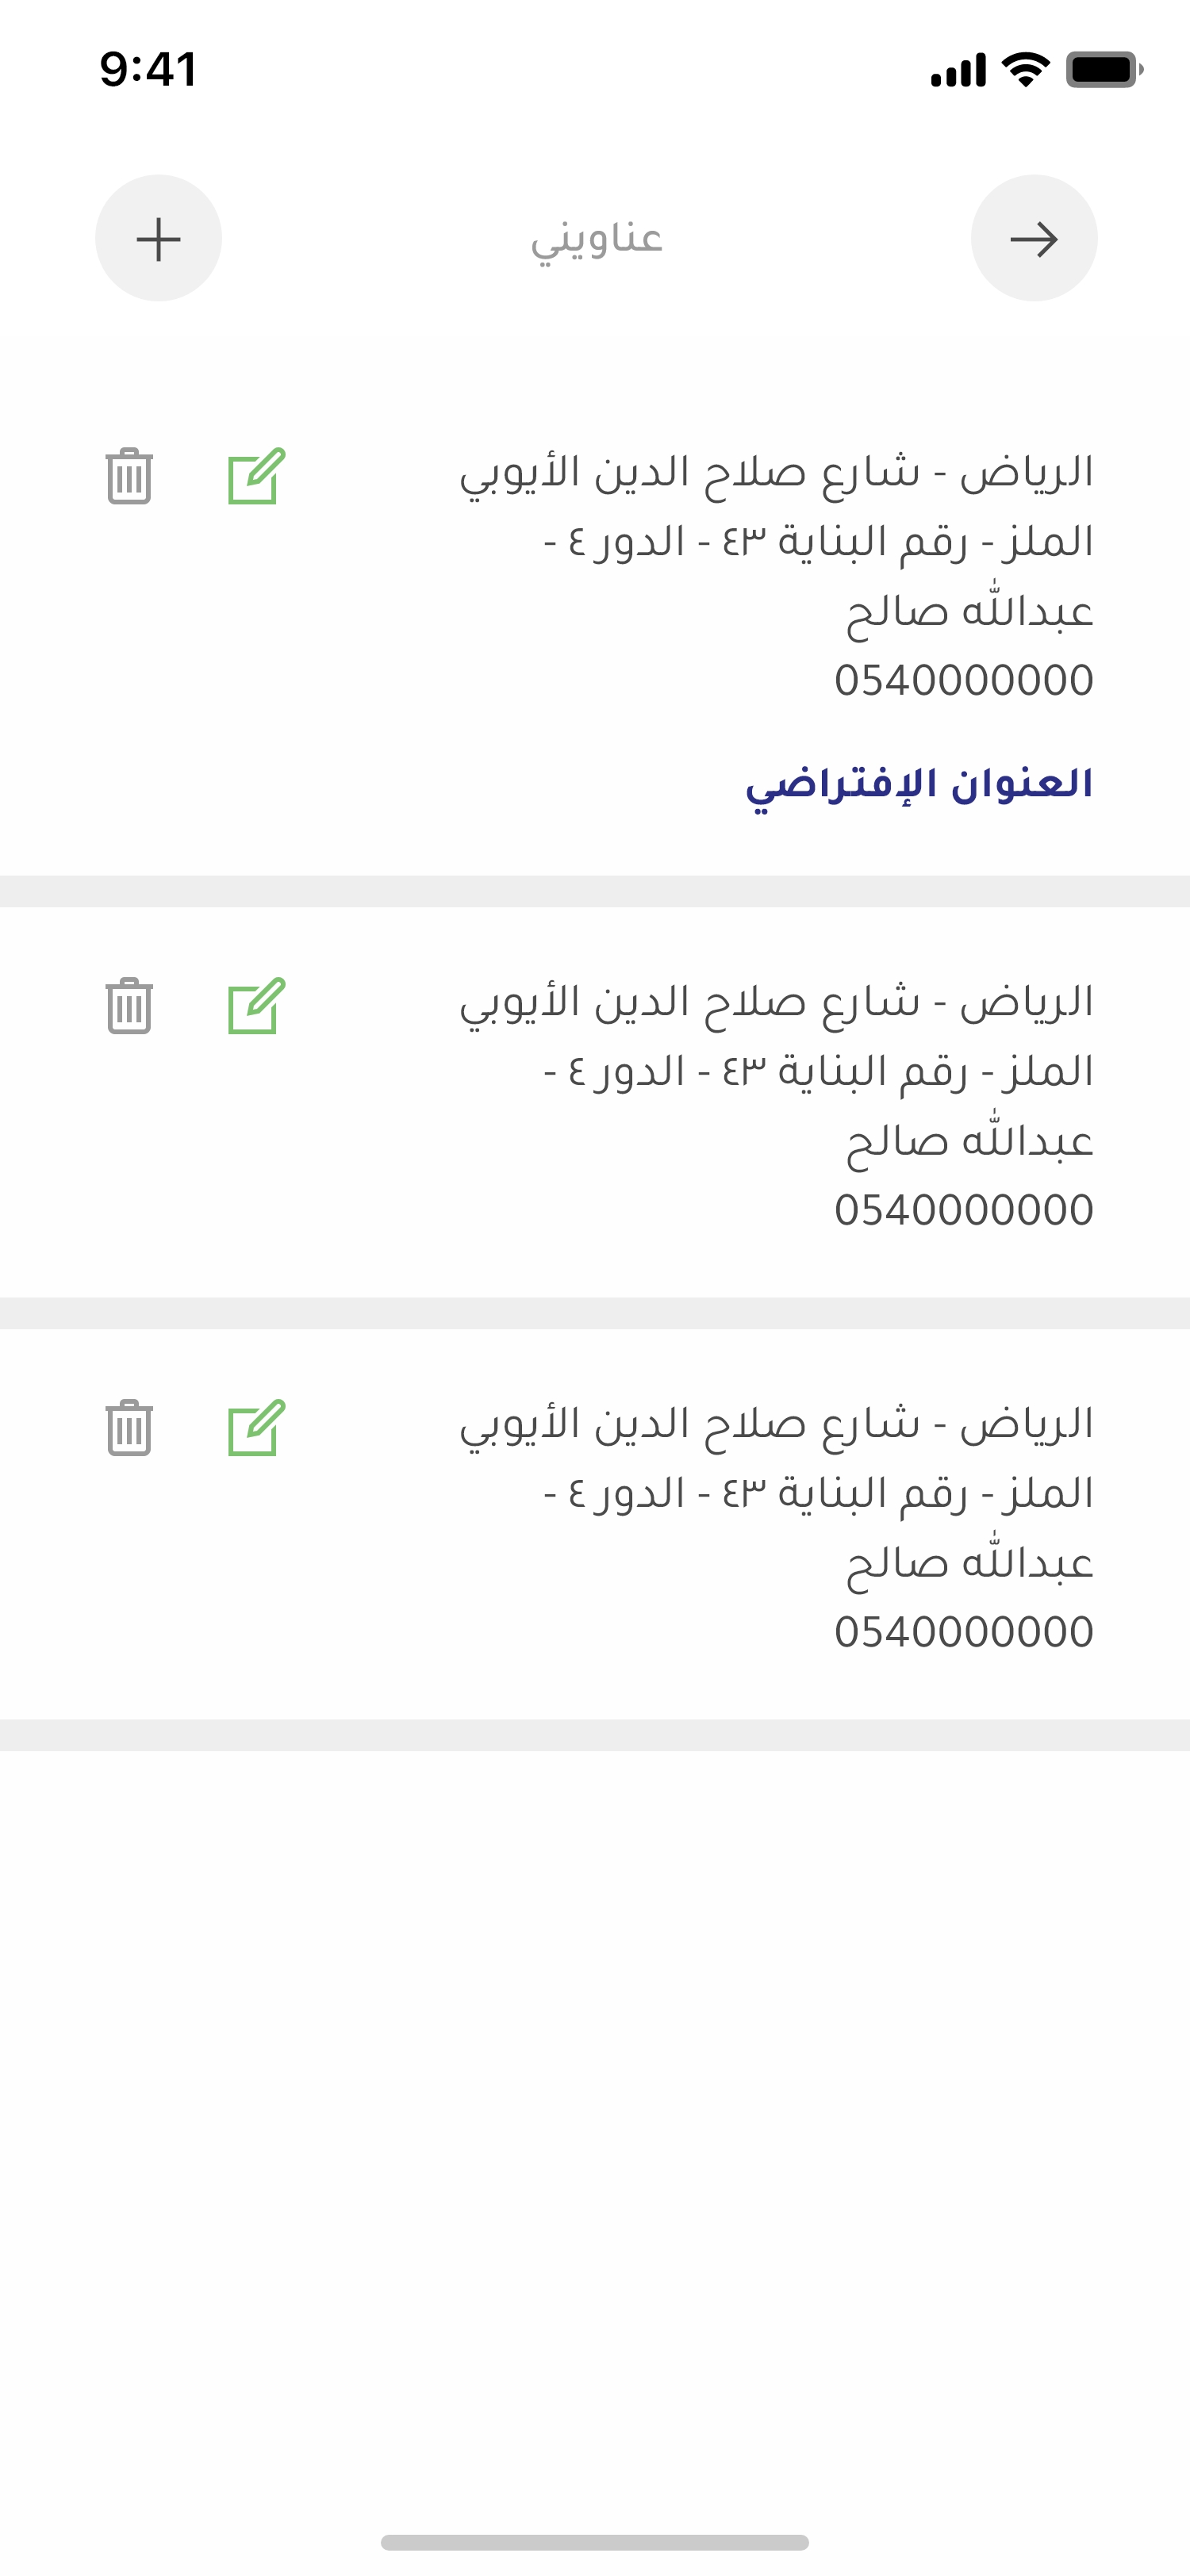
Task: Tap phone number in third address card
Action: click(x=964, y=1632)
